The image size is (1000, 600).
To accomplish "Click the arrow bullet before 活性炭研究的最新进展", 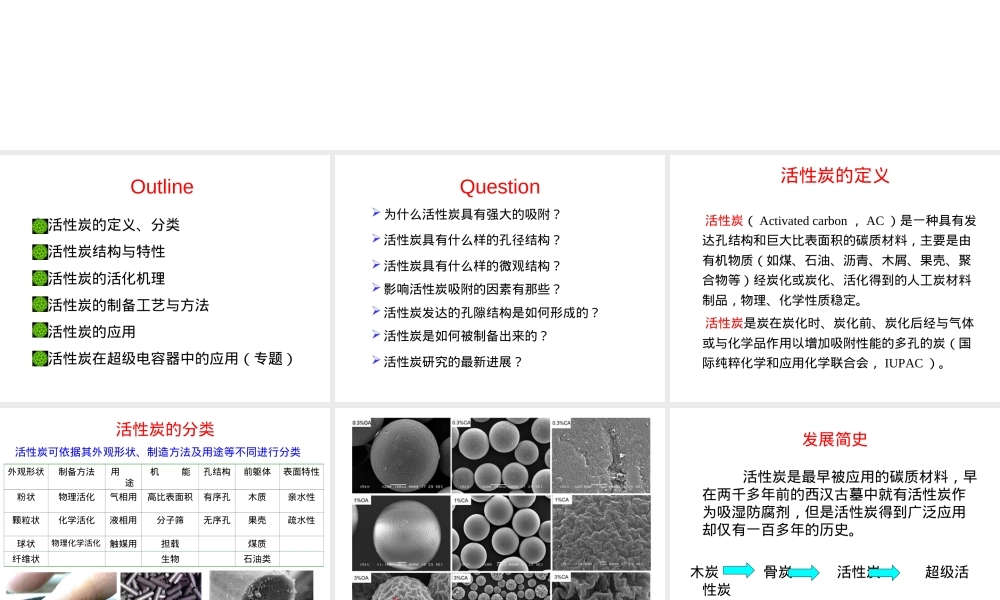I will click(376, 360).
